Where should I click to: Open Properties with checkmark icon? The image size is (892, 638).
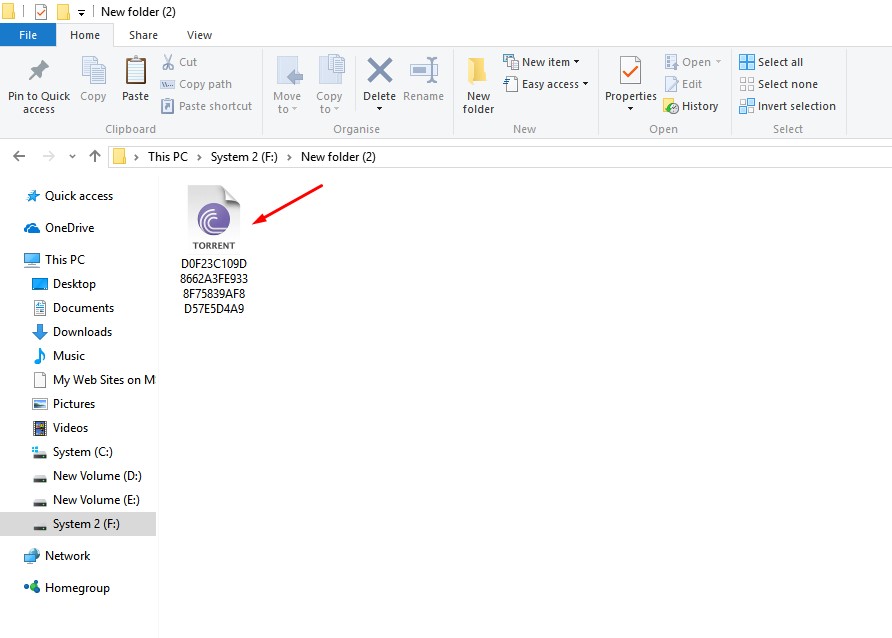pyautogui.click(x=630, y=73)
